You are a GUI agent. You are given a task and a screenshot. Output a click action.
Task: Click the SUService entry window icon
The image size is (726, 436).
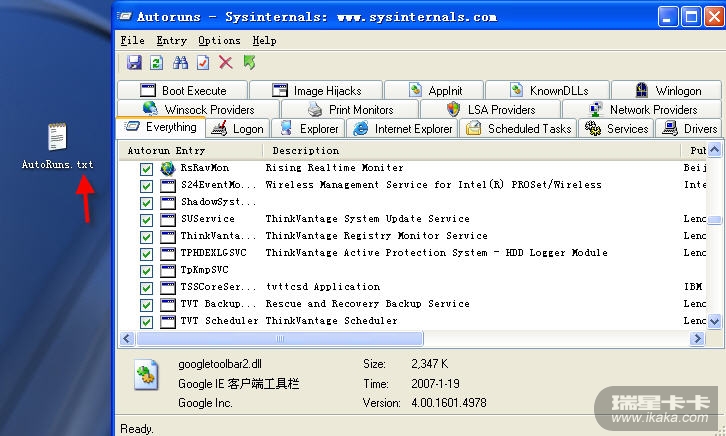168,219
